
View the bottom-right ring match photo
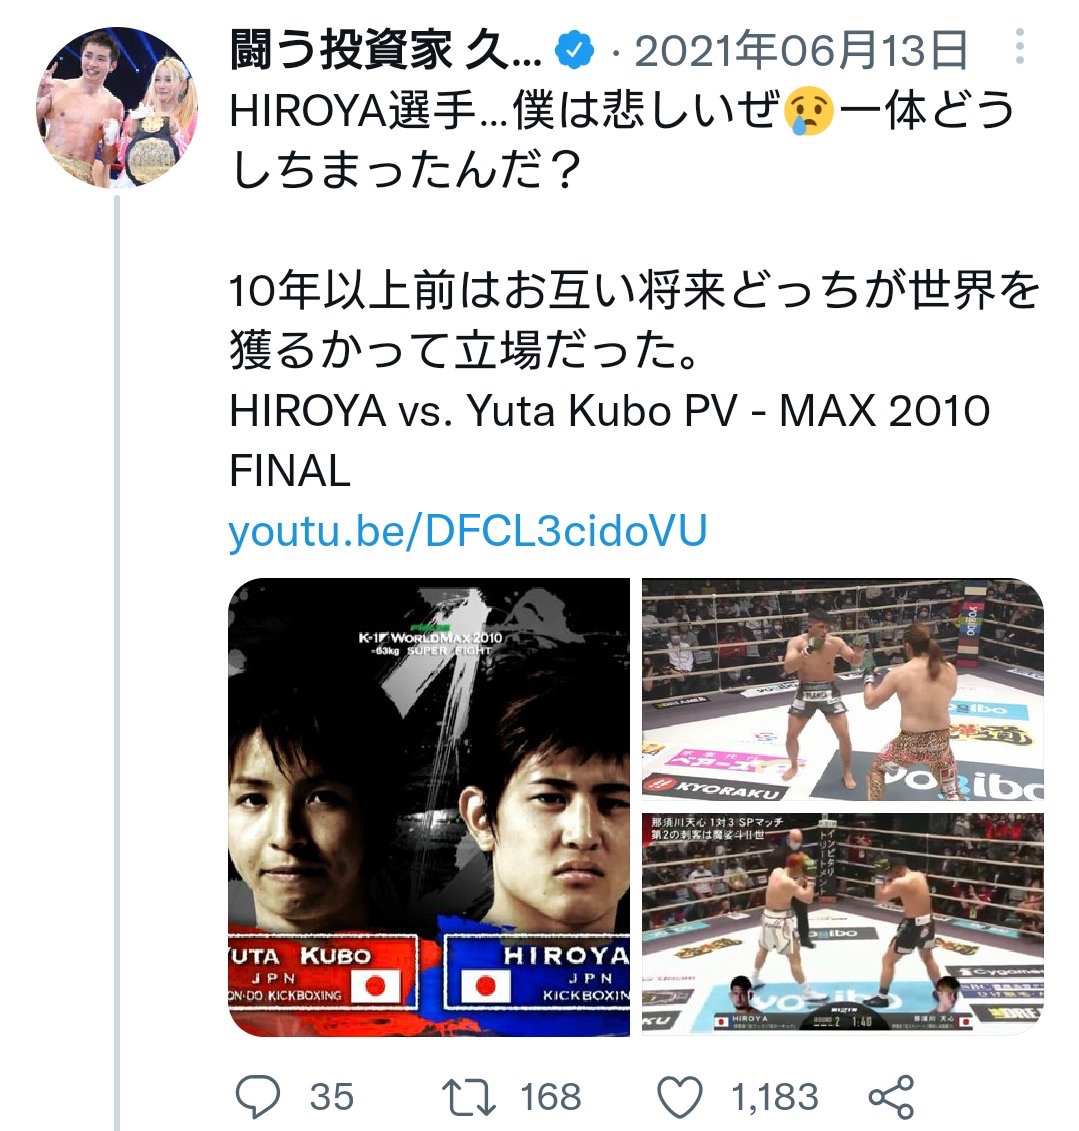tap(842, 925)
